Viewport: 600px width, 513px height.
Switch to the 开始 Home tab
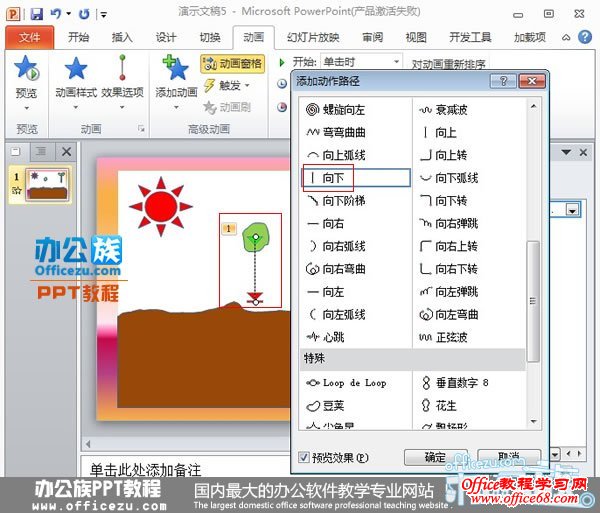pyautogui.click(x=78, y=37)
